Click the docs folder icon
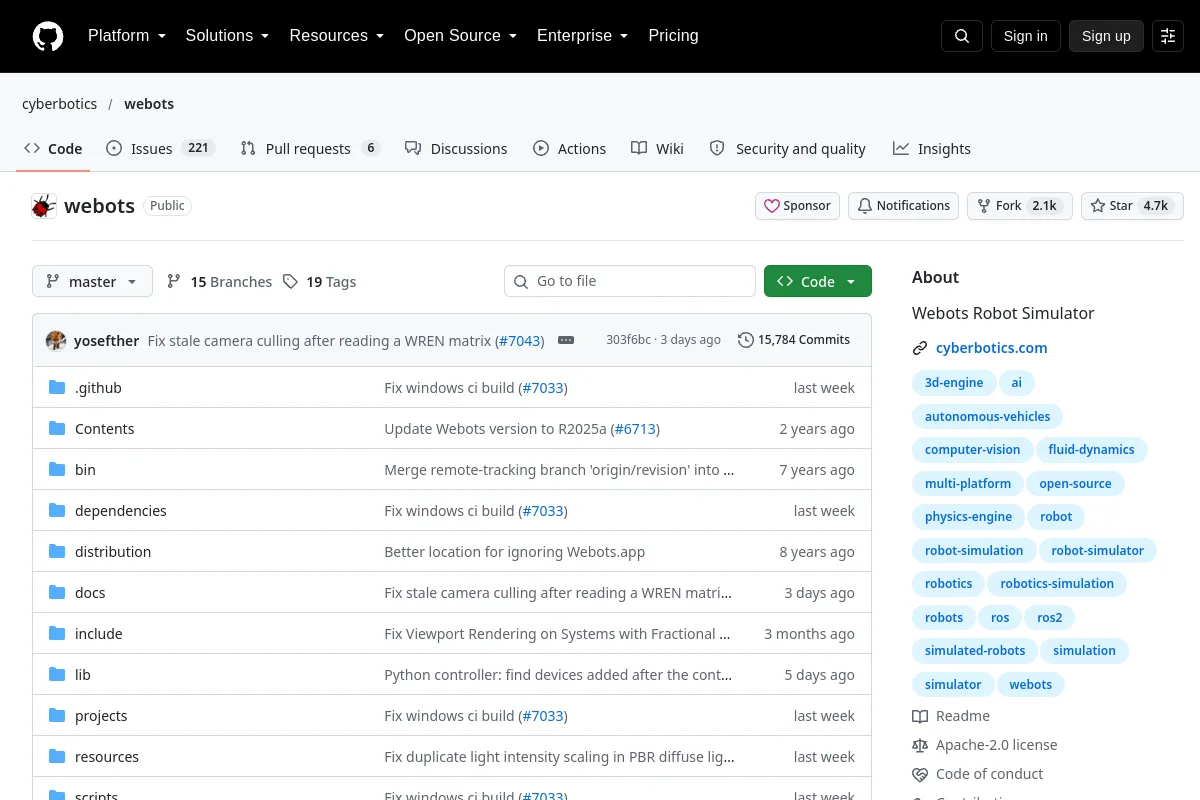The height and width of the screenshot is (800, 1200). click(x=57, y=593)
